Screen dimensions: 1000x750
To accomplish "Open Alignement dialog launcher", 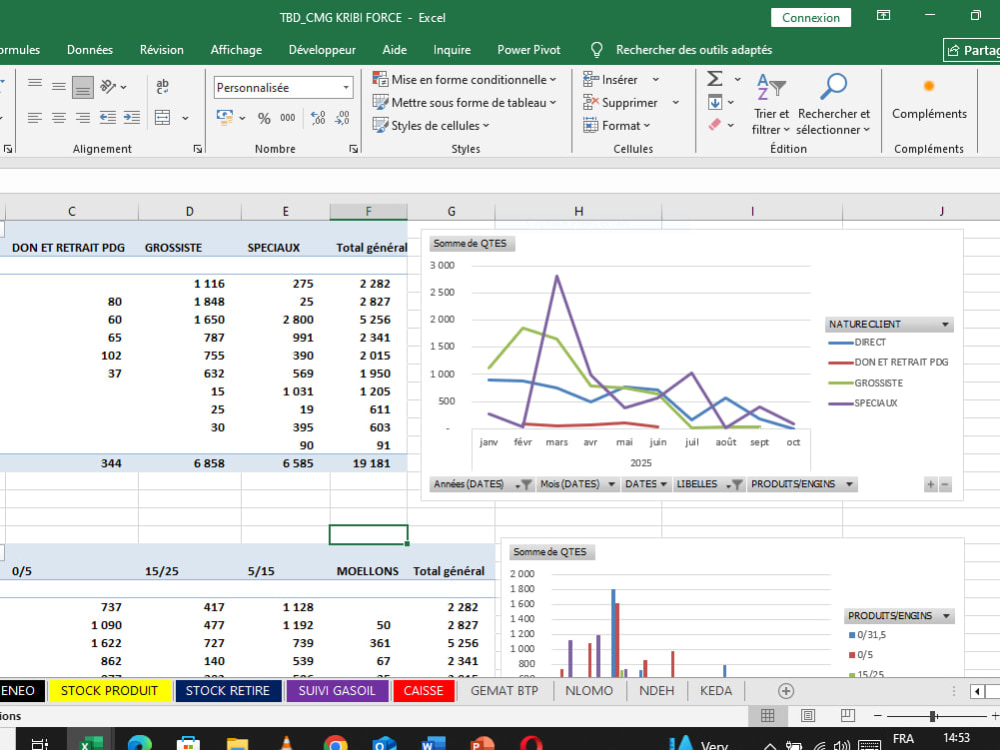I will 198,149.
